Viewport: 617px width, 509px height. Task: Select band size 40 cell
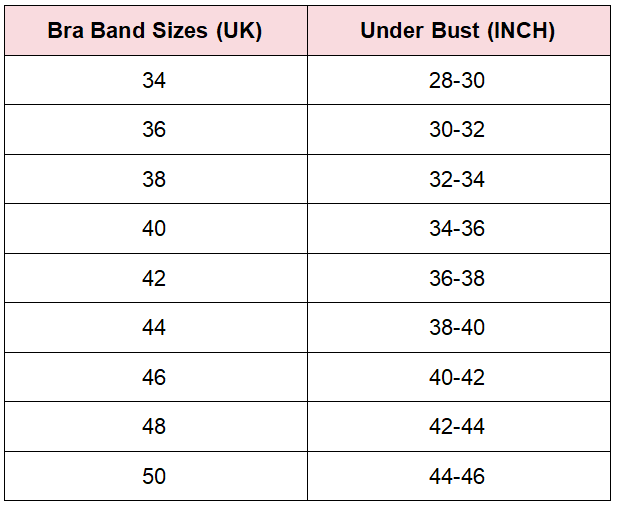point(156,229)
